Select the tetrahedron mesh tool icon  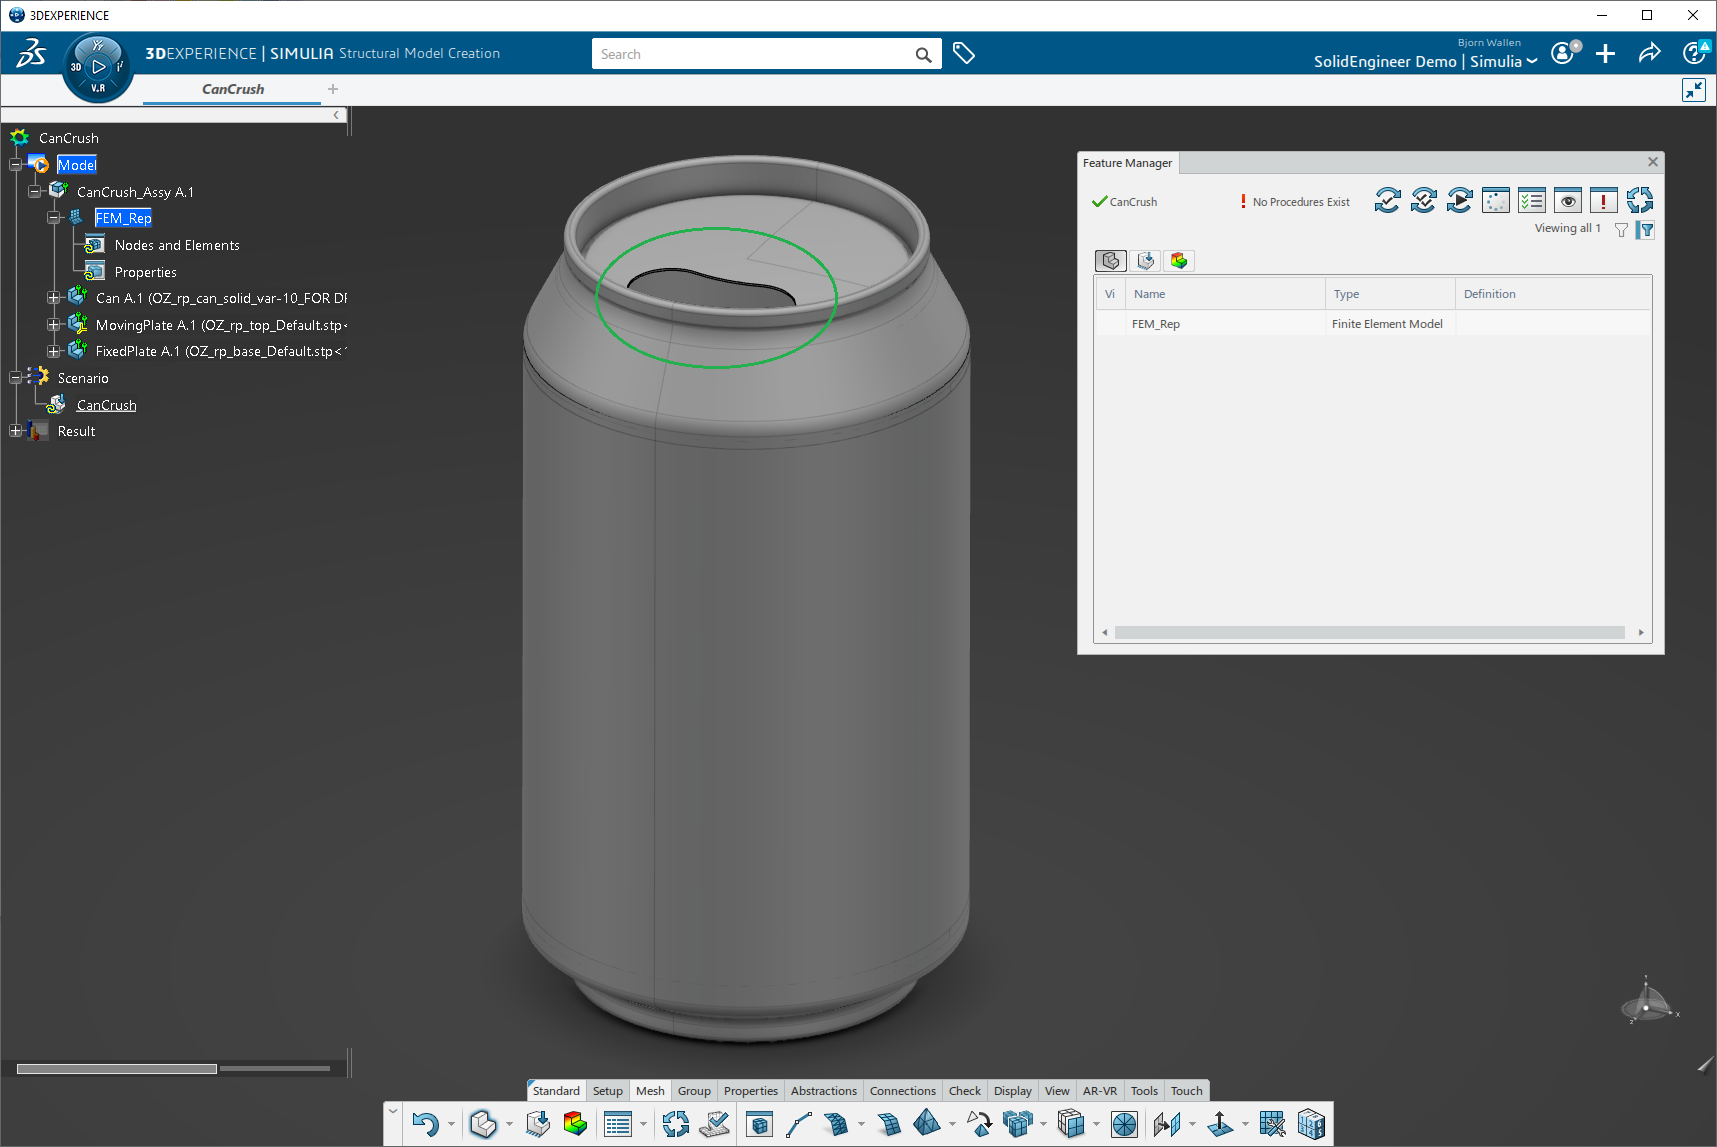coord(927,1124)
